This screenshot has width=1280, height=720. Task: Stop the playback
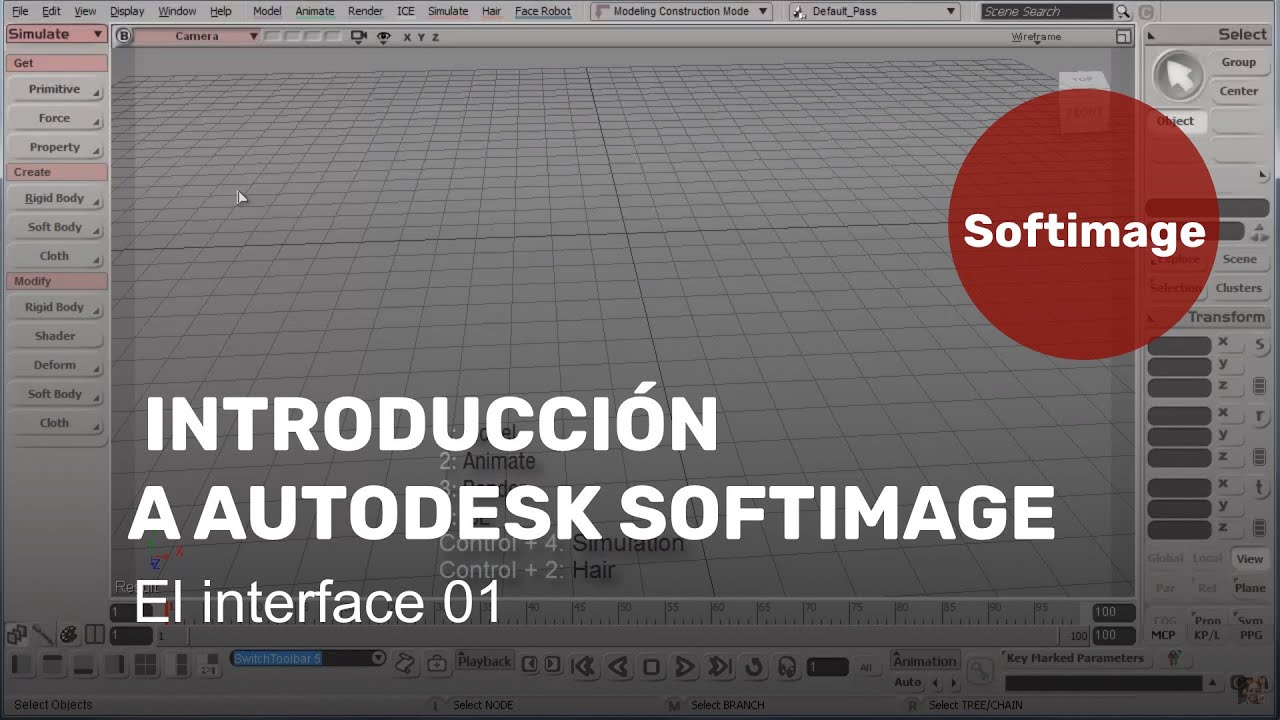651,666
